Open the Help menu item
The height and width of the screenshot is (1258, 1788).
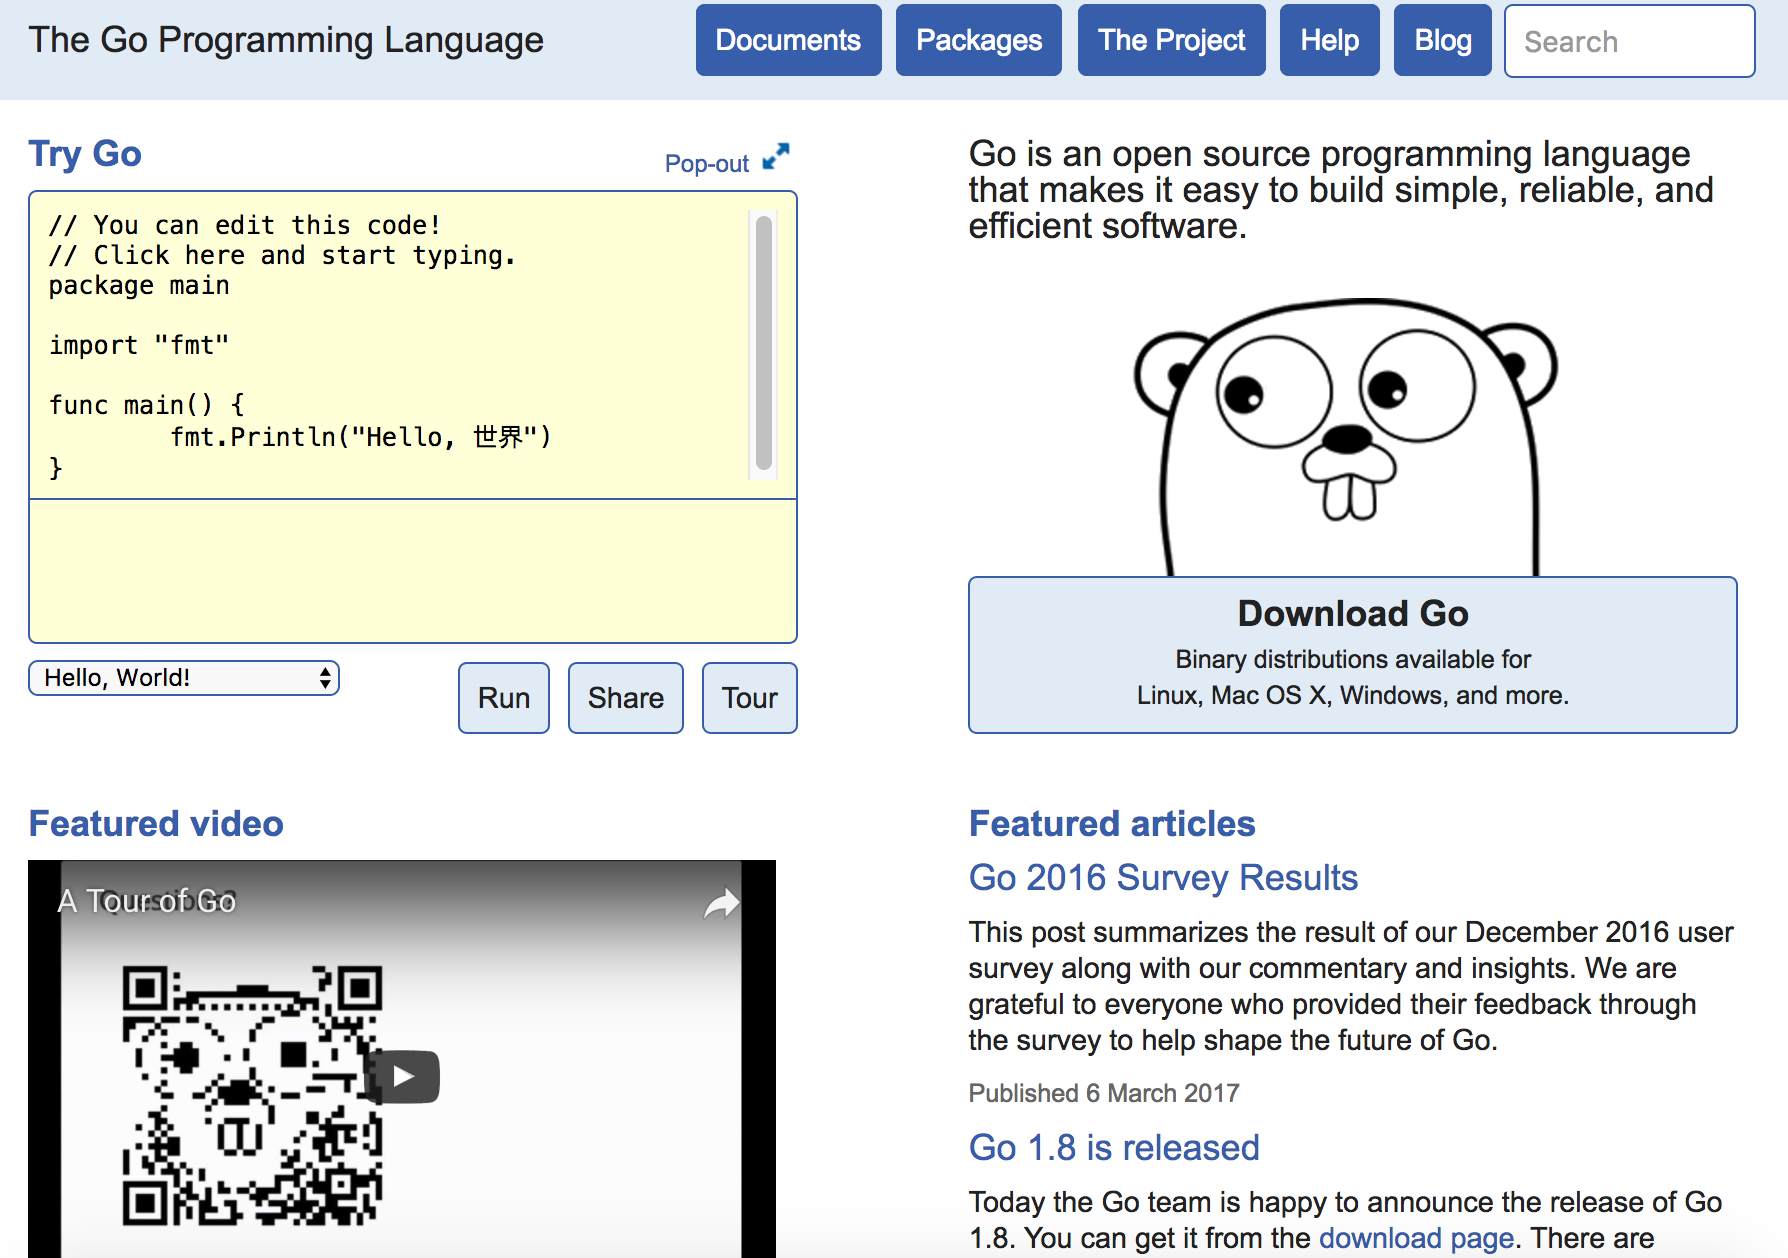coord(1329,40)
